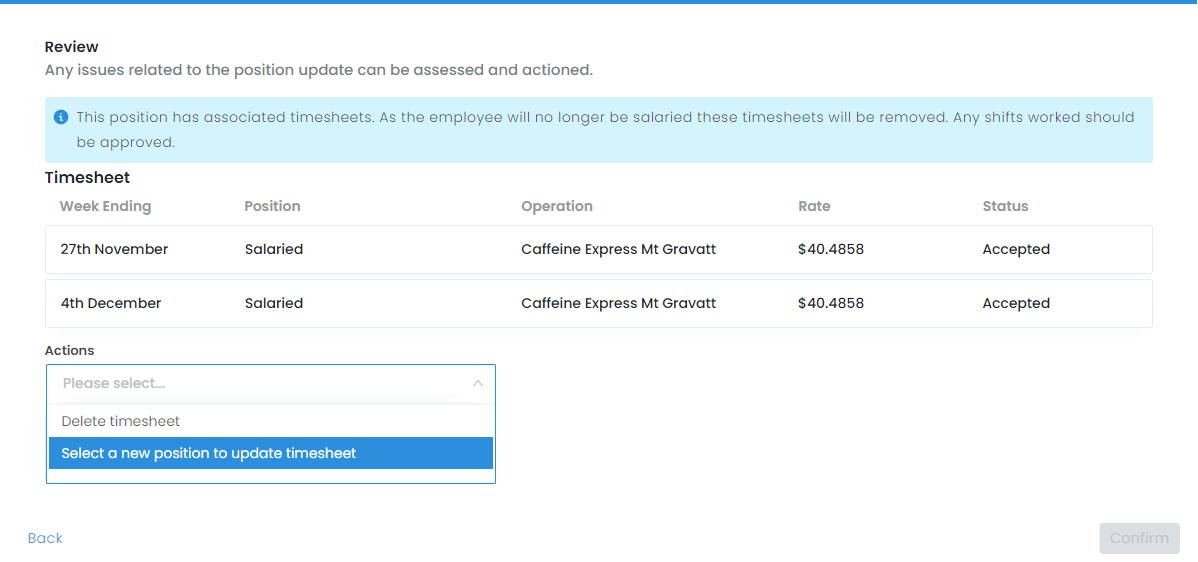Click the Rate column header

point(814,206)
